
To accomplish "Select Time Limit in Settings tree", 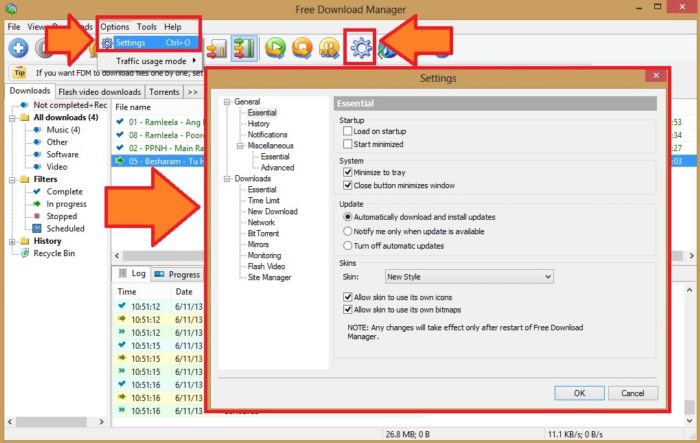I will [x=263, y=201].
